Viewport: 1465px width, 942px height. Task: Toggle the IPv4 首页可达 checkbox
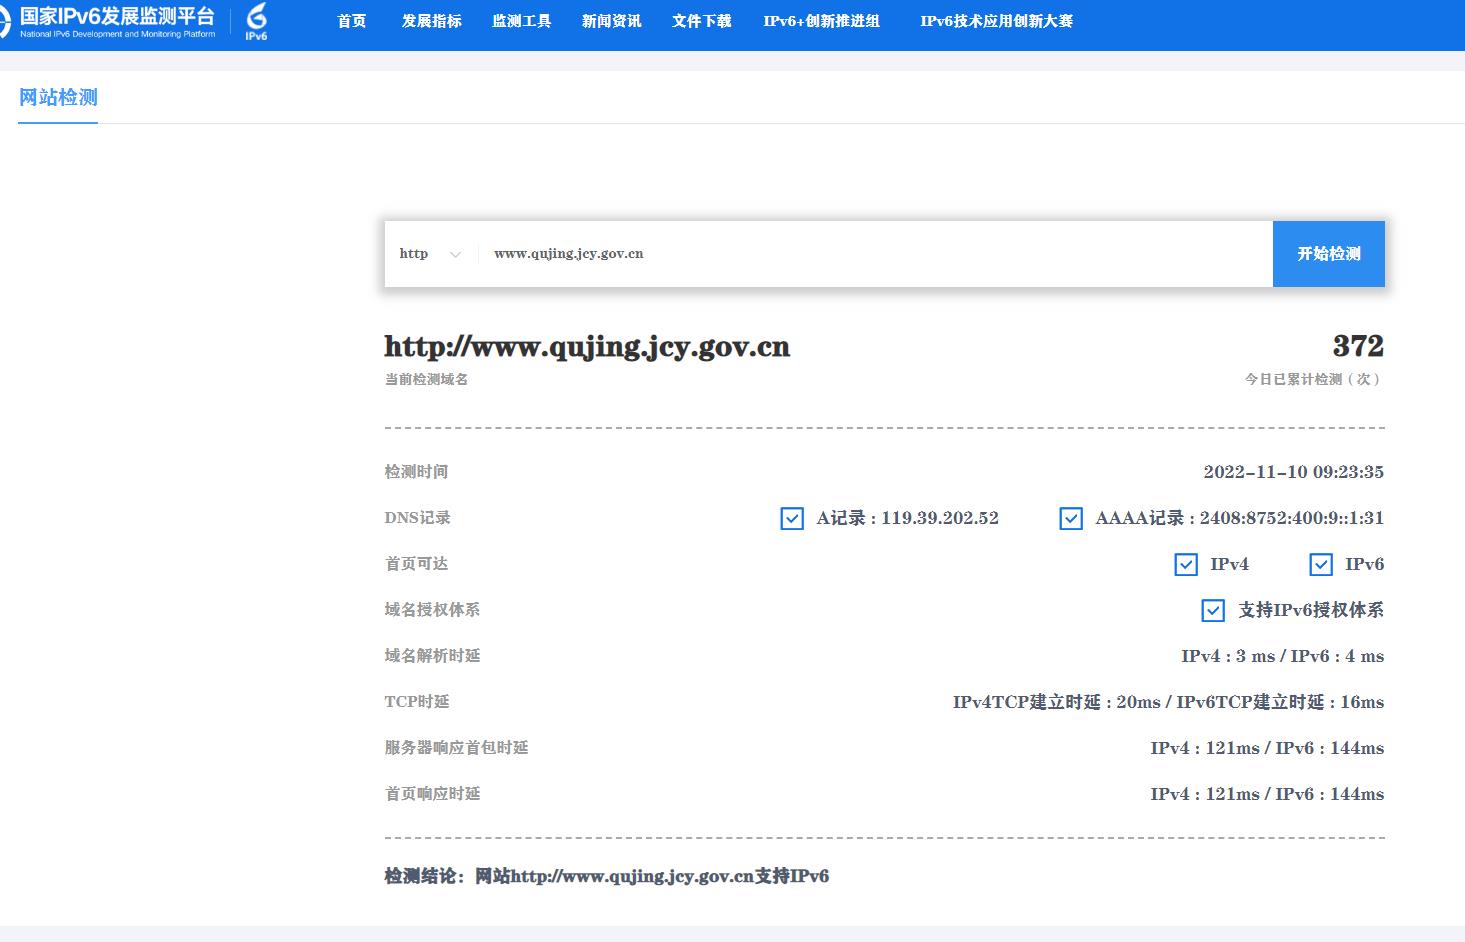[x=1186, y=564]
